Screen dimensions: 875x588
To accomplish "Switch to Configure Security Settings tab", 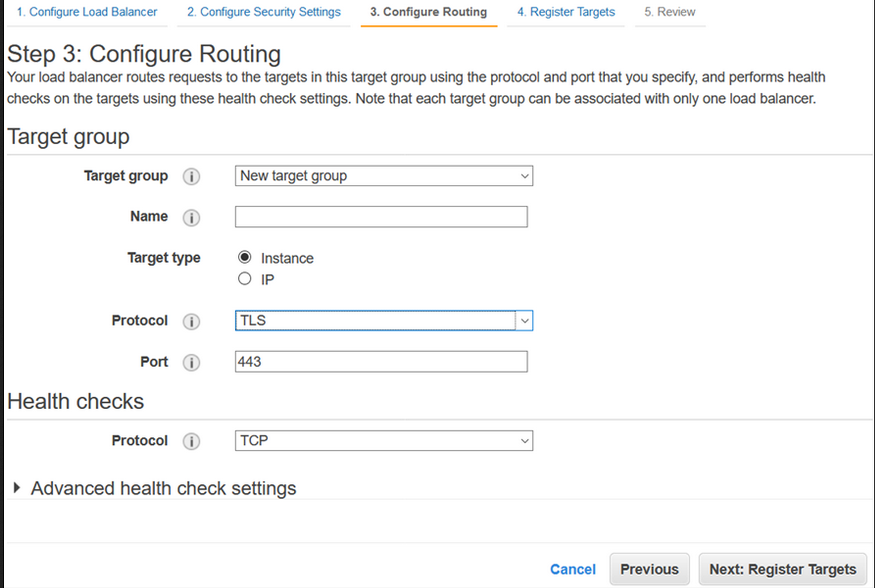I will [264, 12].
